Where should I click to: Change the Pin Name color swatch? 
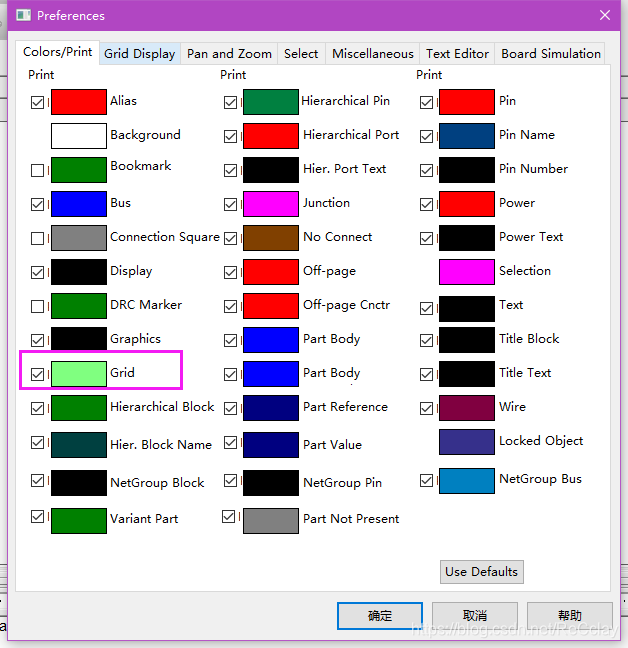(x=467, y=136)
